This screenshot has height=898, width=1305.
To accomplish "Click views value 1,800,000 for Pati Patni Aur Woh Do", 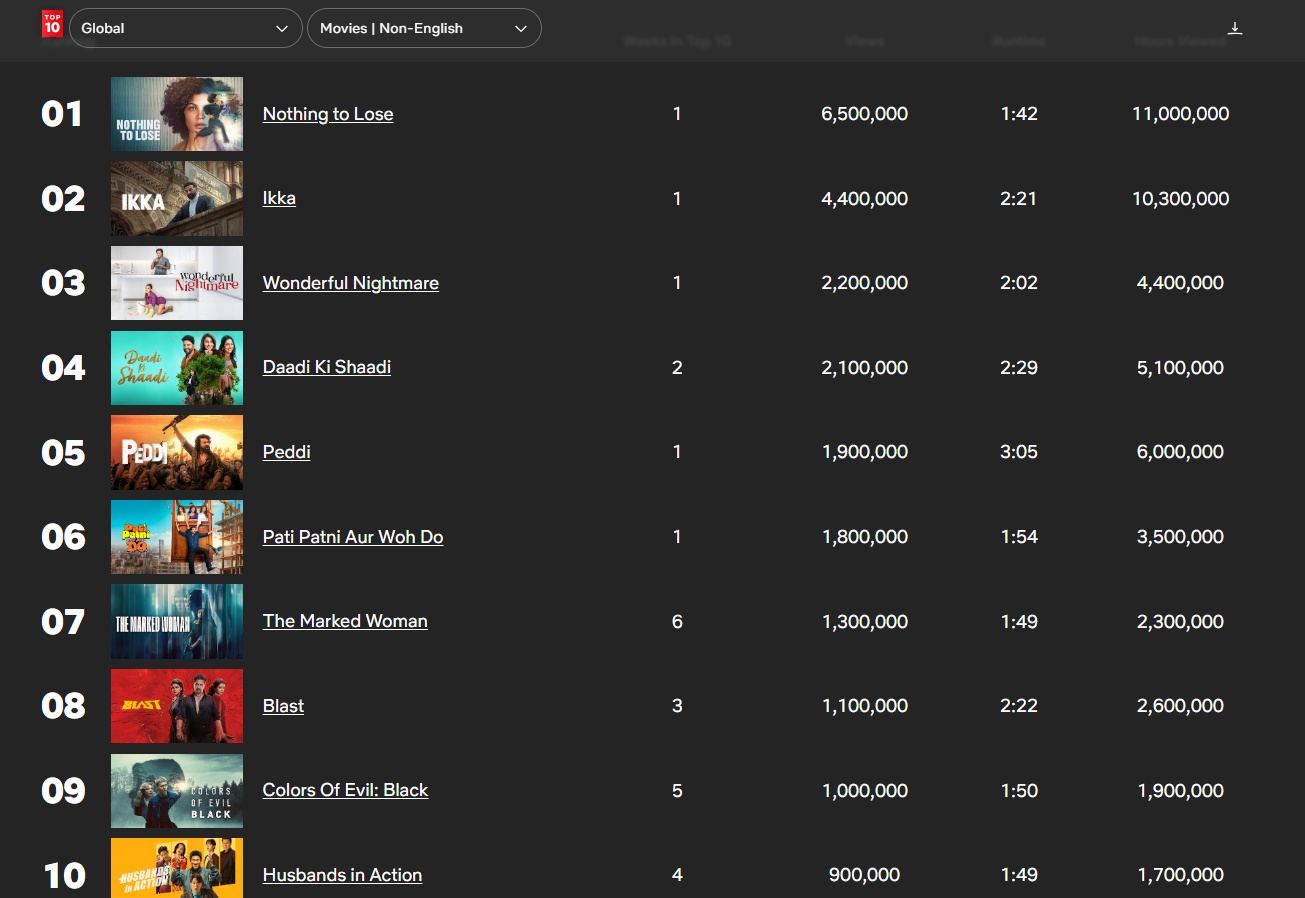I will (865, 537).
